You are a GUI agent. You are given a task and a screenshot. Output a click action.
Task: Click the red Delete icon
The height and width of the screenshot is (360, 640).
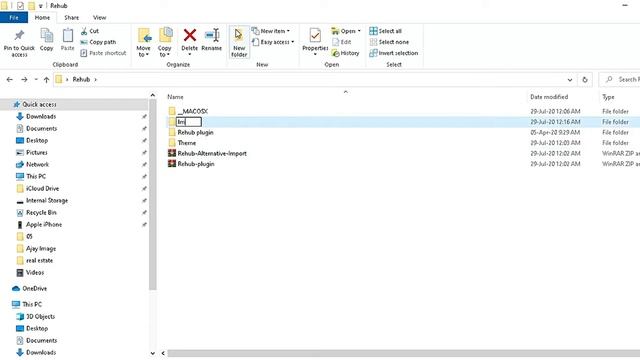190,35
